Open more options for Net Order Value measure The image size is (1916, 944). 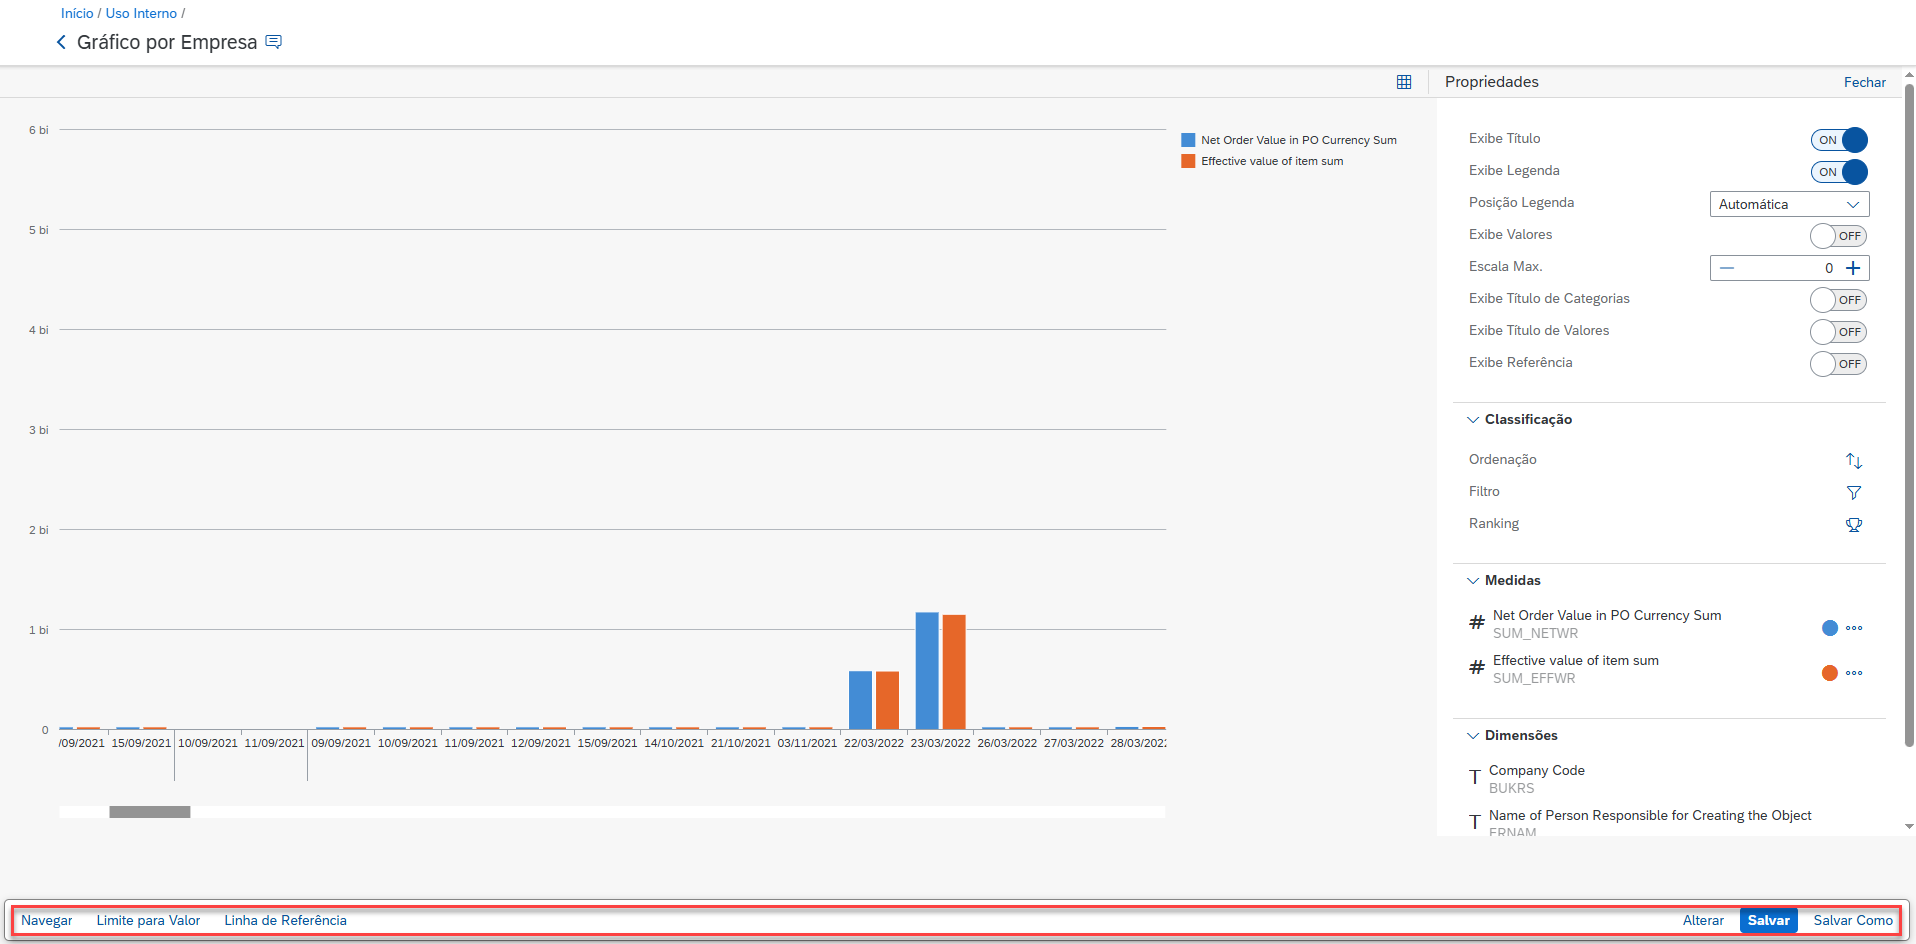(x=1854, y=629)
